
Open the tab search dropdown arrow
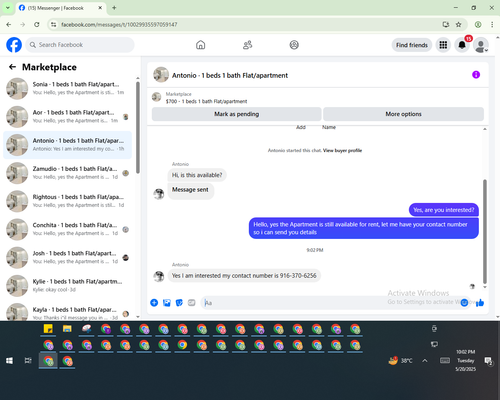pyautogui.click(x=8, y=8)
